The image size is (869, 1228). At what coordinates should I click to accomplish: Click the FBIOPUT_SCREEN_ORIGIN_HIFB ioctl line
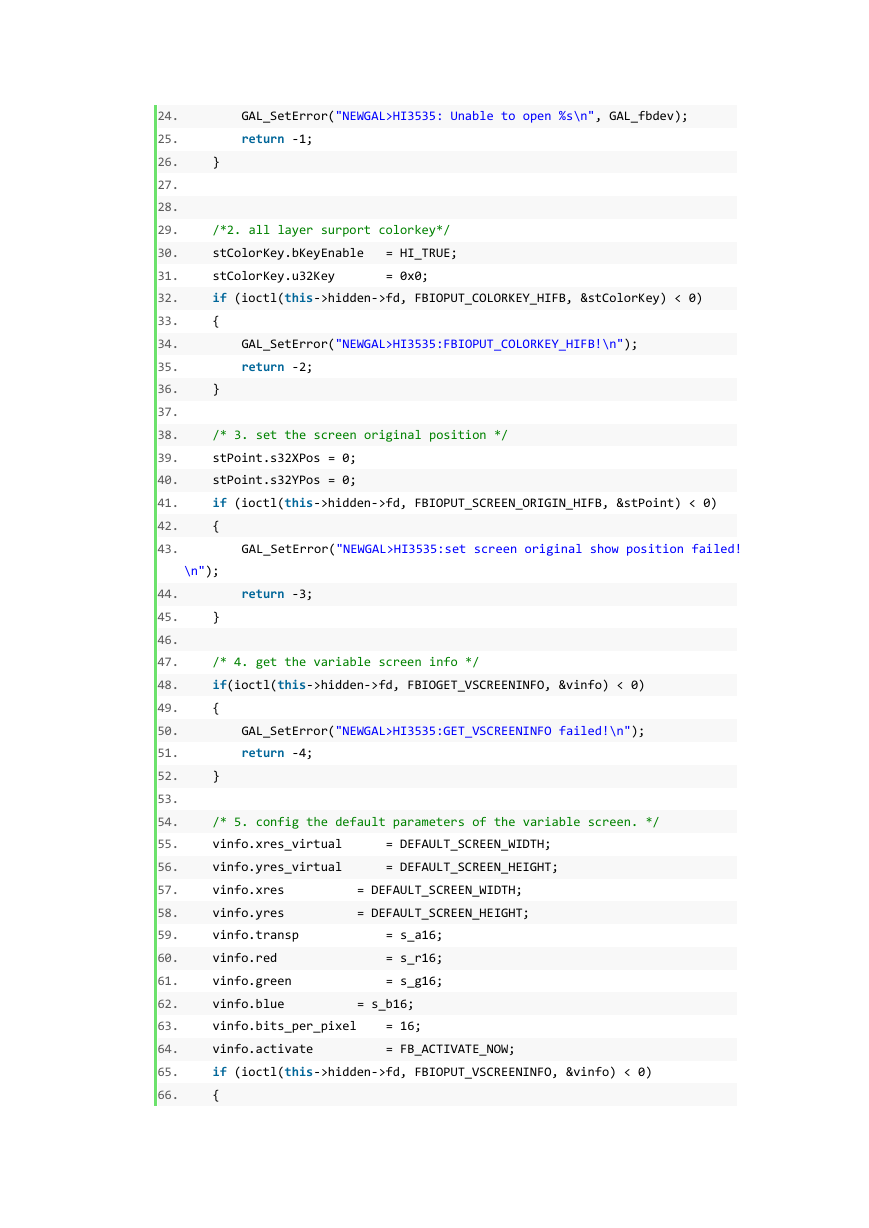point(464,503)
